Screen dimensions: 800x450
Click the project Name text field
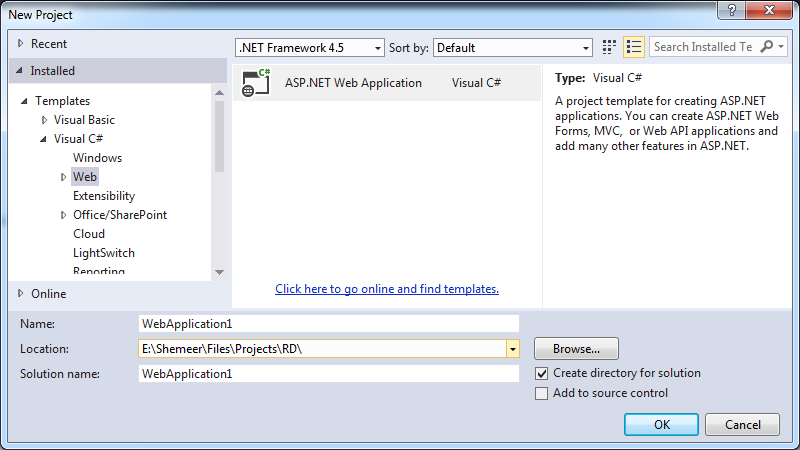point(329,323)
